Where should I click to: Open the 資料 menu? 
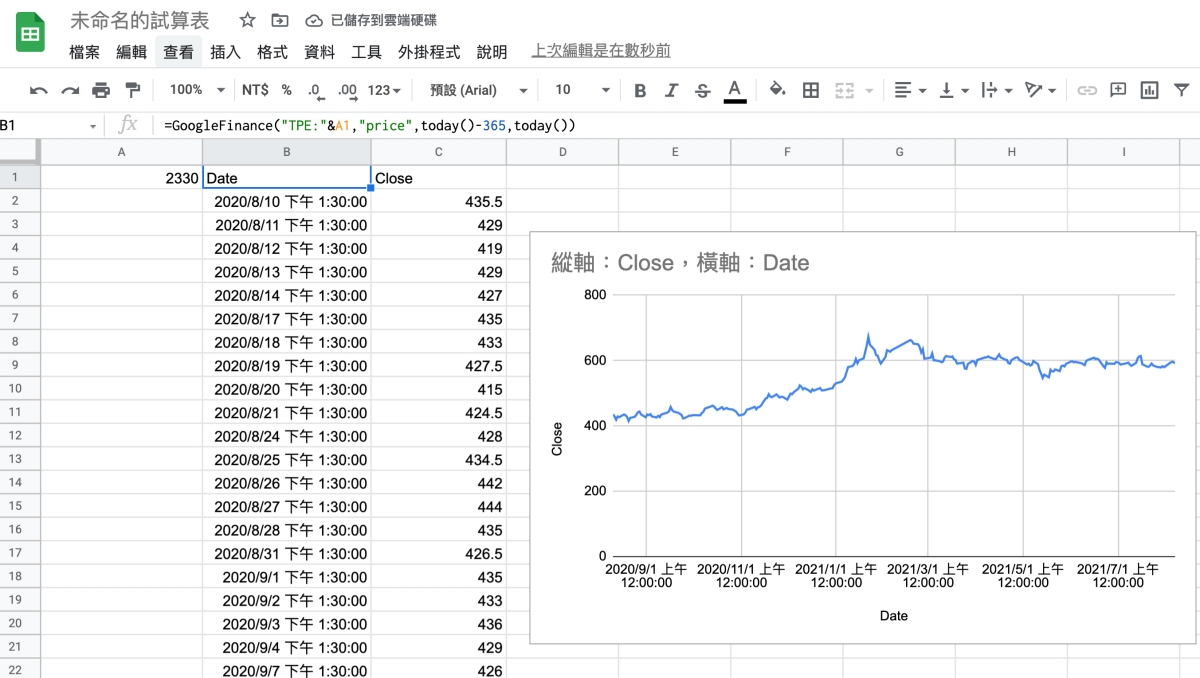pos(319,52)
